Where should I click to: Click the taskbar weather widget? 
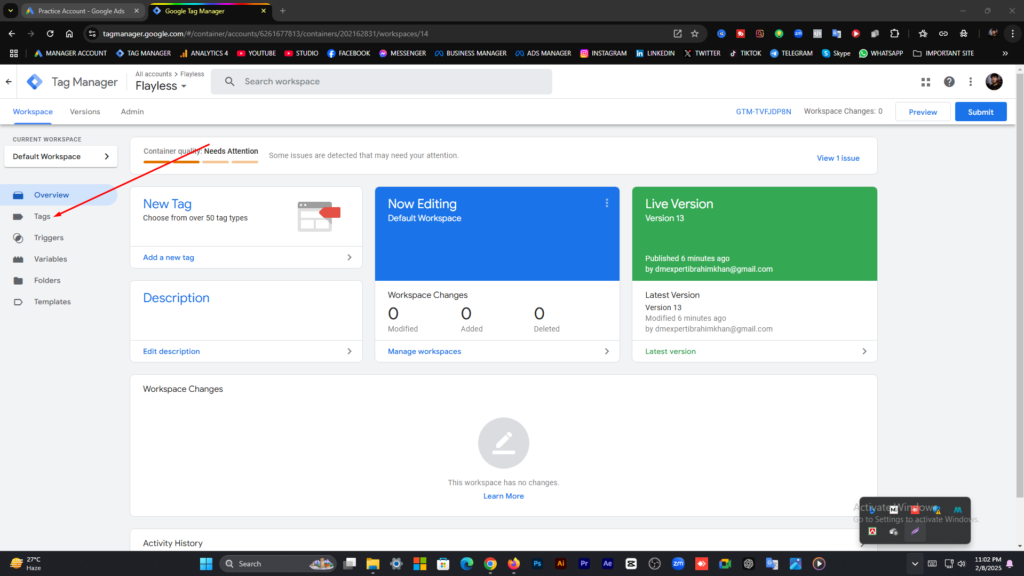click(26, 564)
